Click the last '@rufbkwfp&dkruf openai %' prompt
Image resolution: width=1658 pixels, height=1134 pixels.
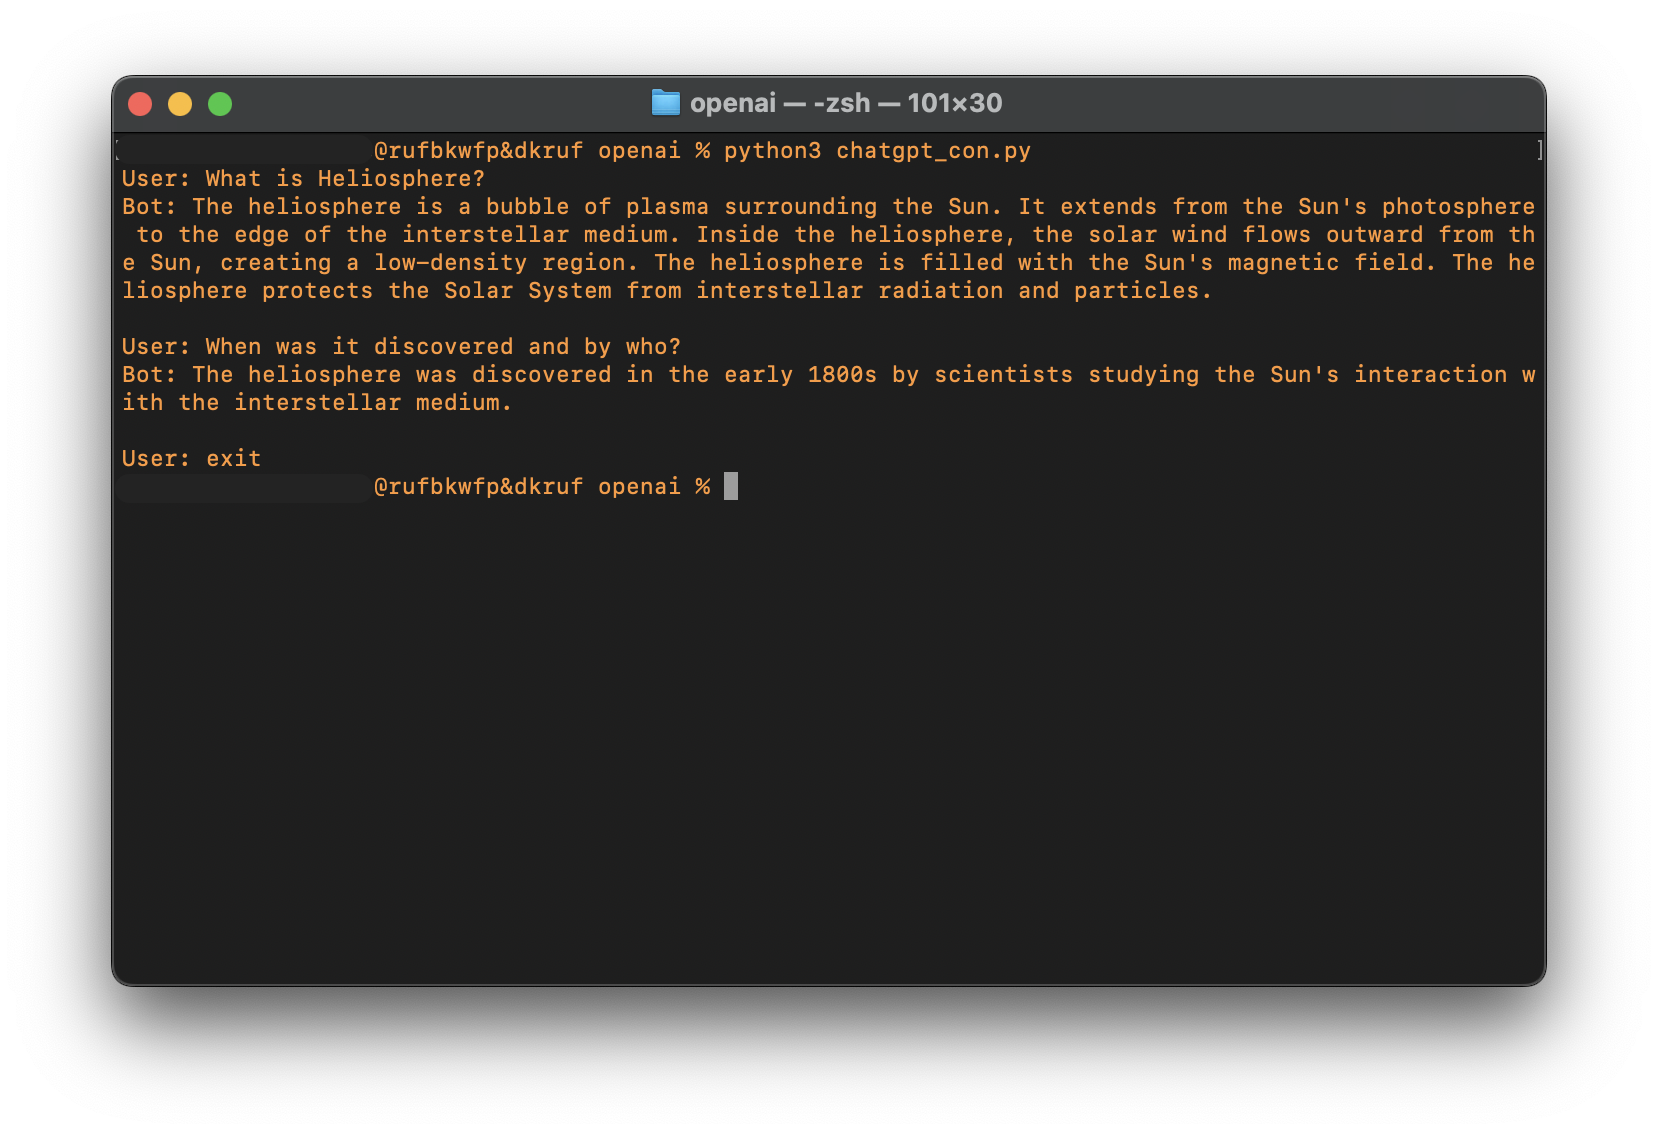tap(542, 487)
